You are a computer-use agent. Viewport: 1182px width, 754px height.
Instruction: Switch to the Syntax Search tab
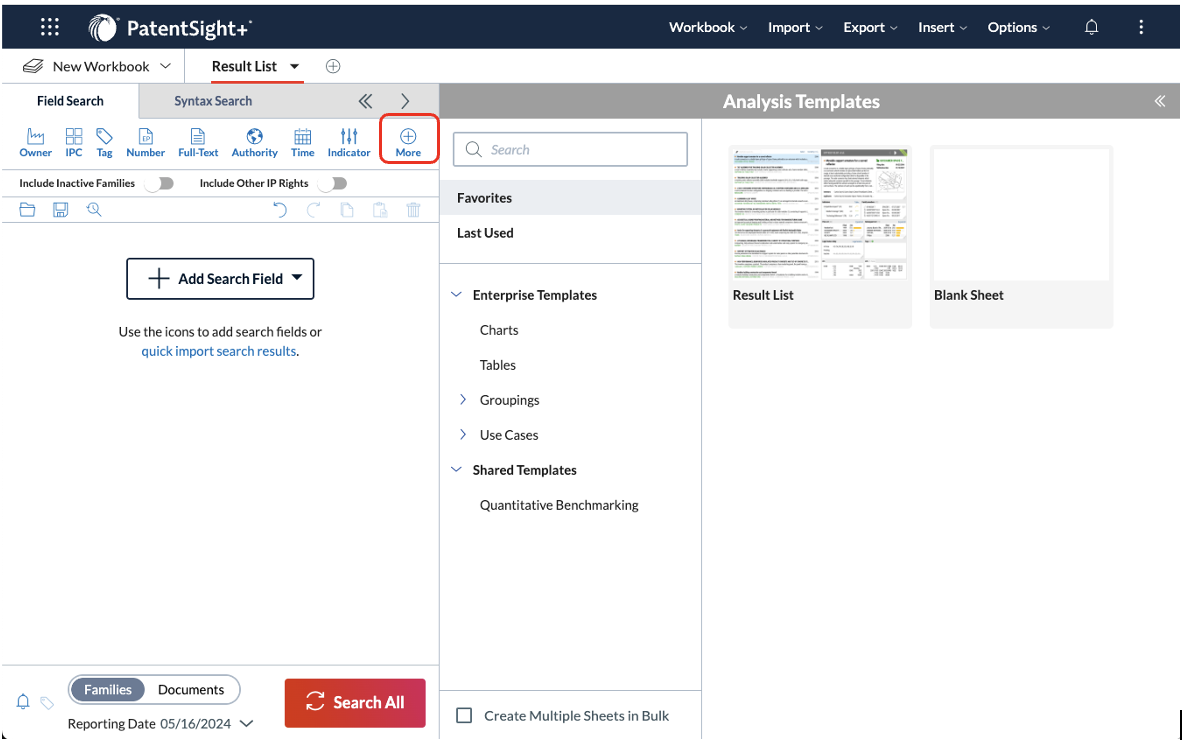tap(213, 100)
